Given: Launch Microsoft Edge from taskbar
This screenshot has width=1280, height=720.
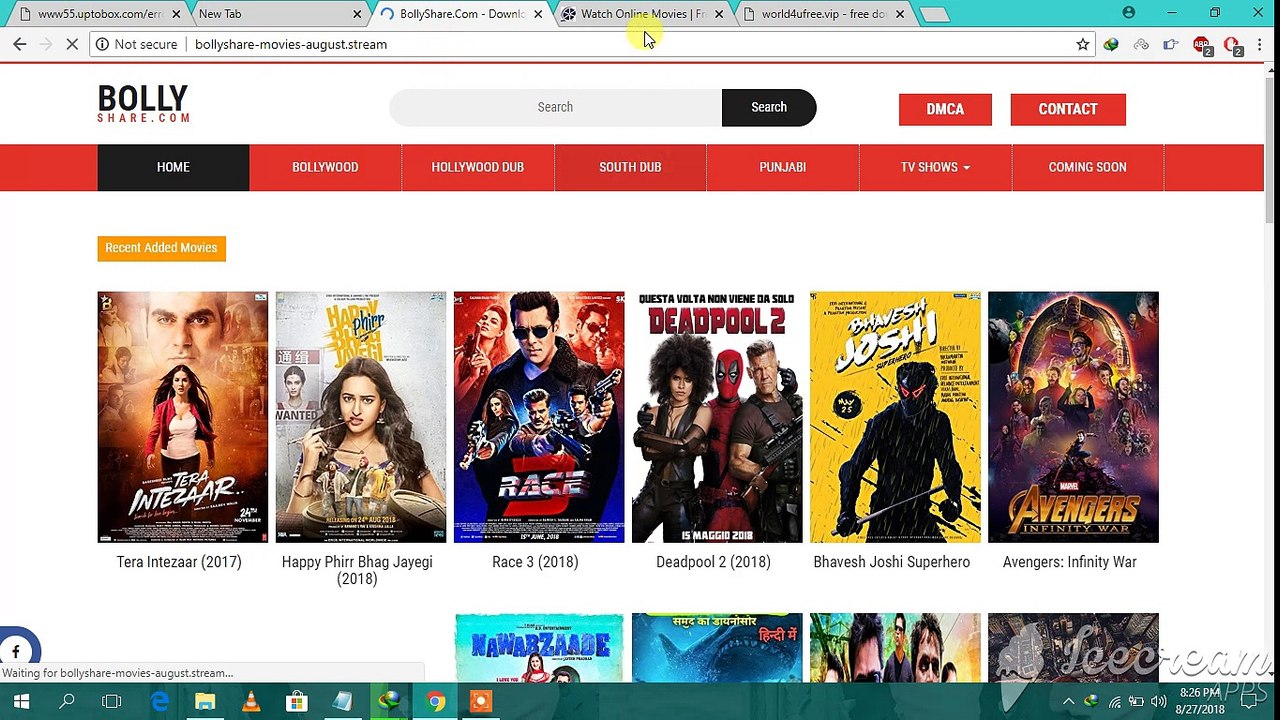Looking at the screenshot, I should click(159, 702).
